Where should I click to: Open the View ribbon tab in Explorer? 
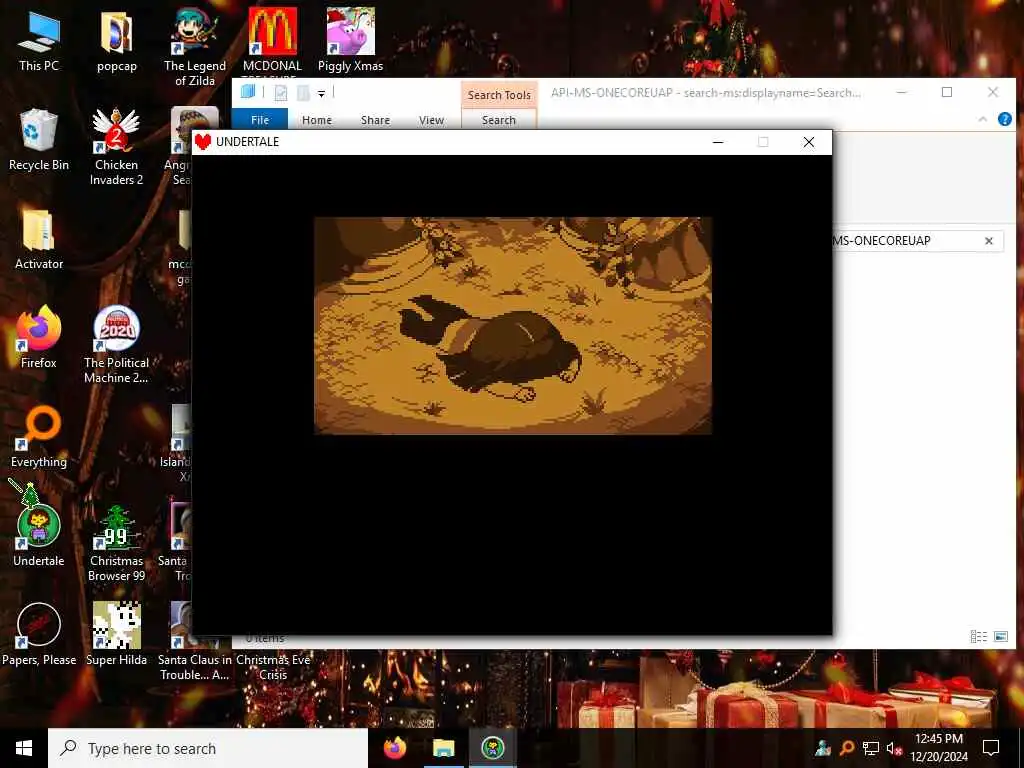coord(432,120)
